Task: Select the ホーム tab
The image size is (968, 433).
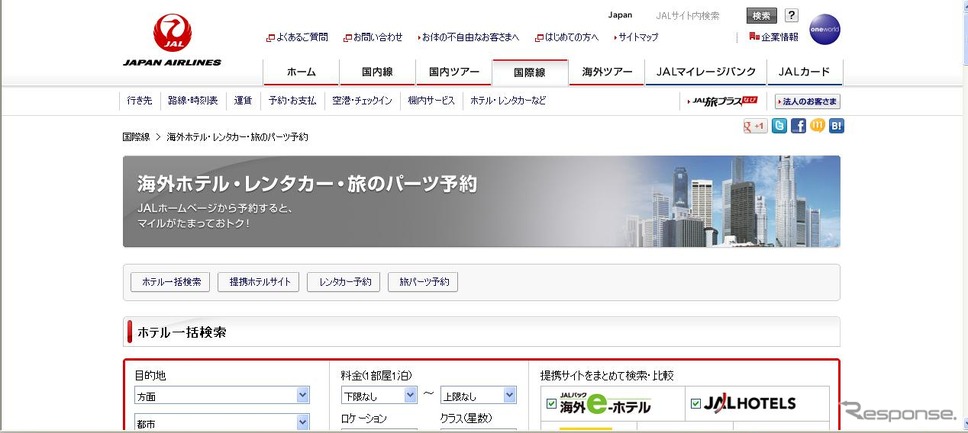Action: (x=301, y=72)
